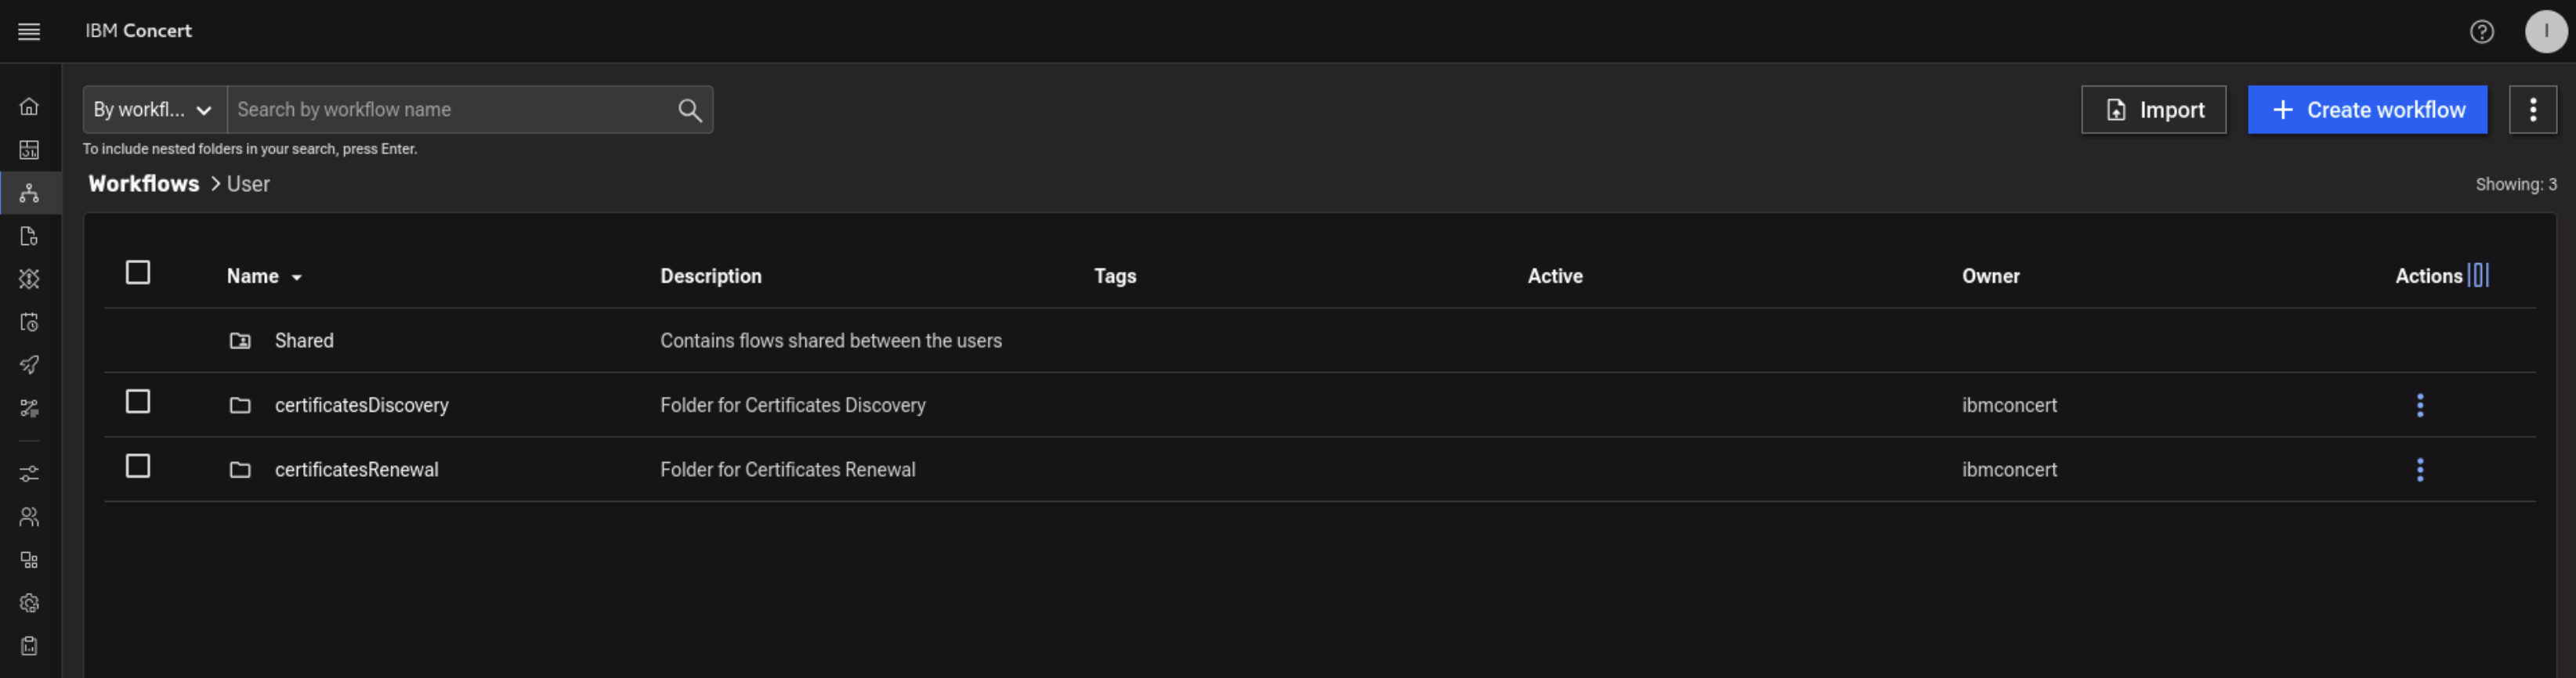Click the Import button

coord(2153,110)
